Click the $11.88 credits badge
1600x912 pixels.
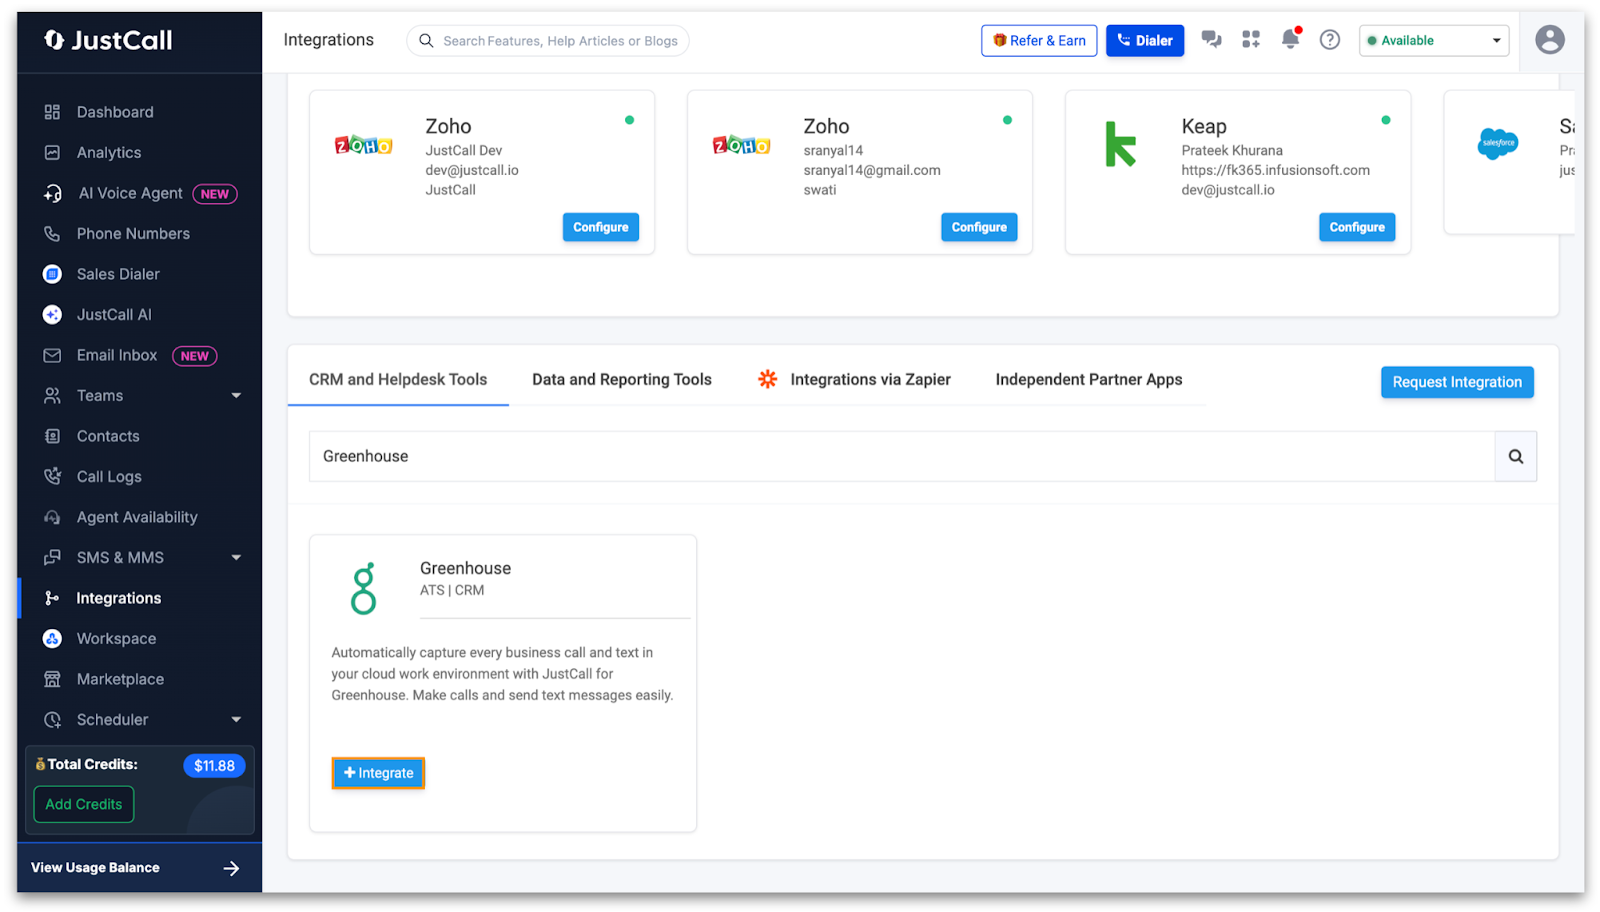point(214,766)
